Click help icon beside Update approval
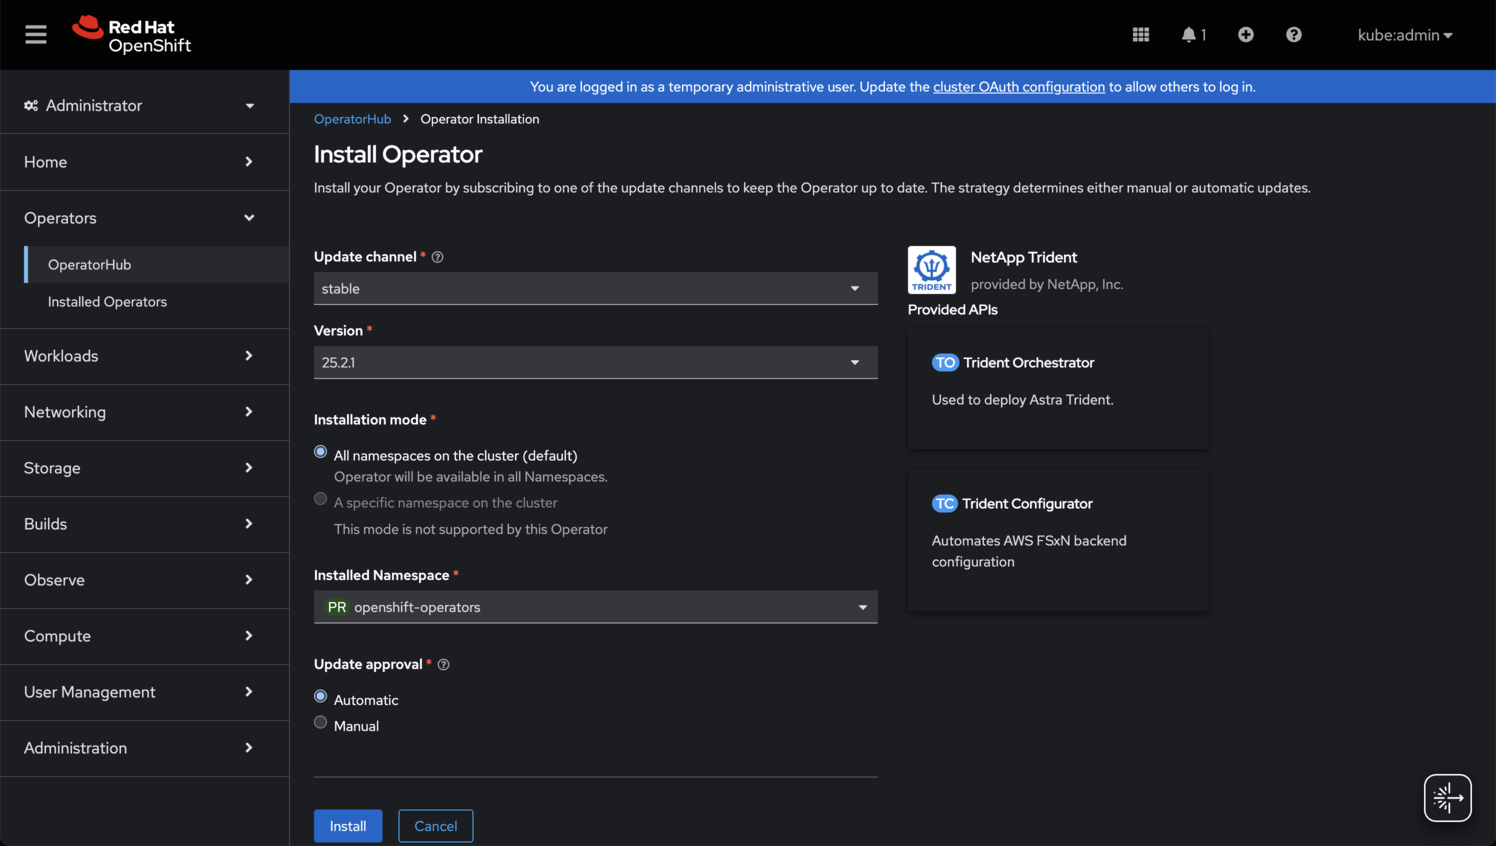This screenshot has height=846, width=1496. tap(443, 665)
